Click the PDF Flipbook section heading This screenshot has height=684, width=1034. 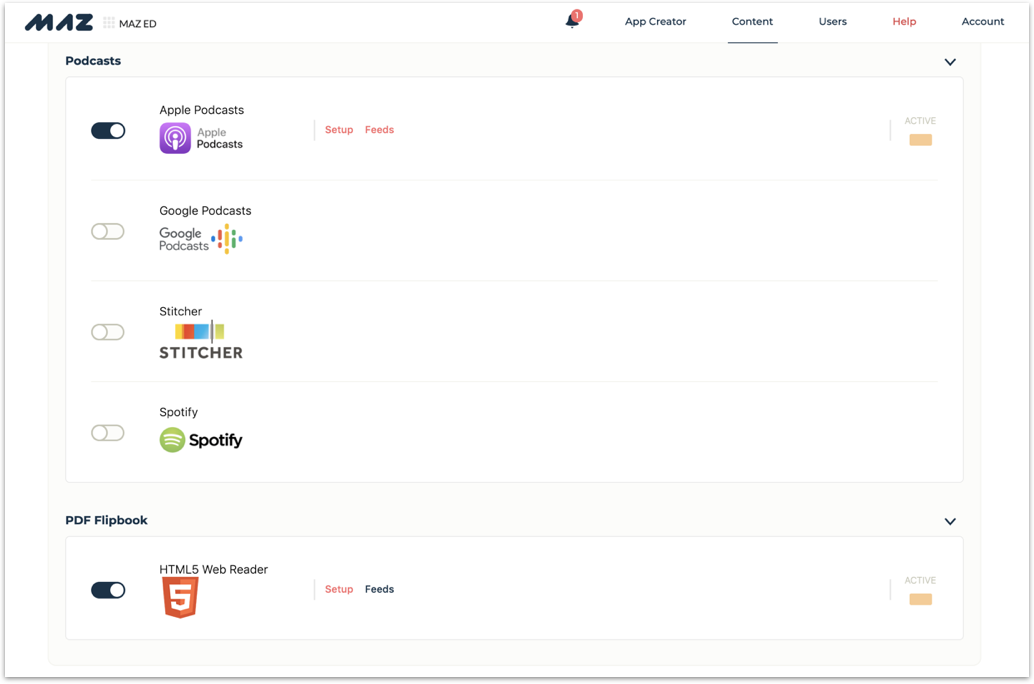point(106,520)
